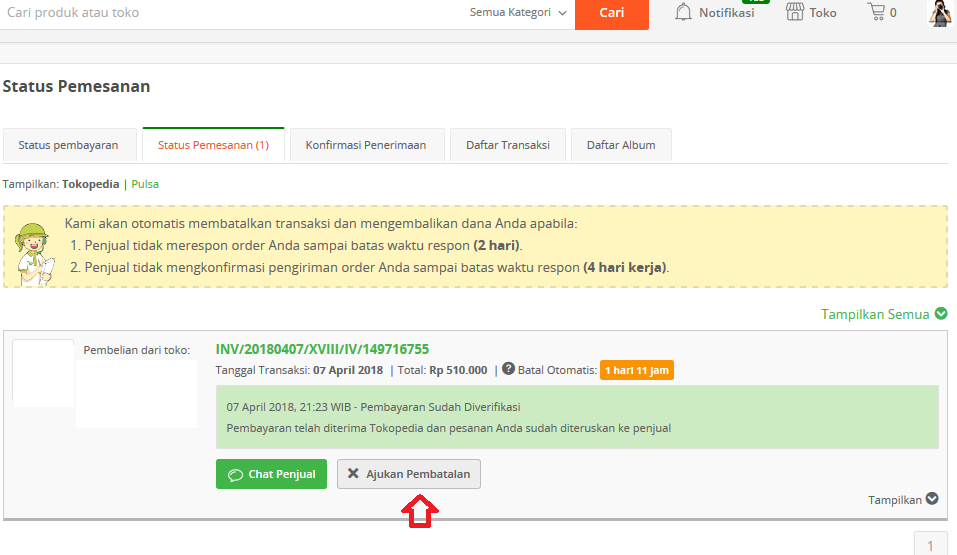
Task: Click the Status Pemesanan page heading
Action: pyautogui.click(x=76, y=86)
